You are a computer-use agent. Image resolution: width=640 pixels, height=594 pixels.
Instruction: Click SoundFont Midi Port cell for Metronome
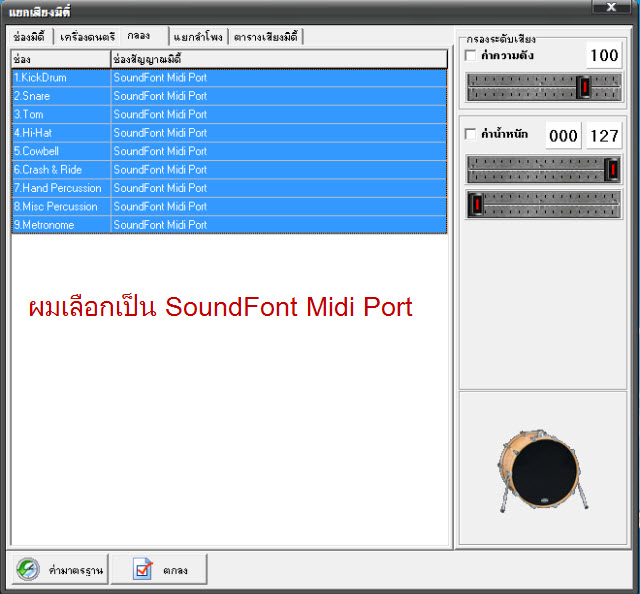click(279, 225)
